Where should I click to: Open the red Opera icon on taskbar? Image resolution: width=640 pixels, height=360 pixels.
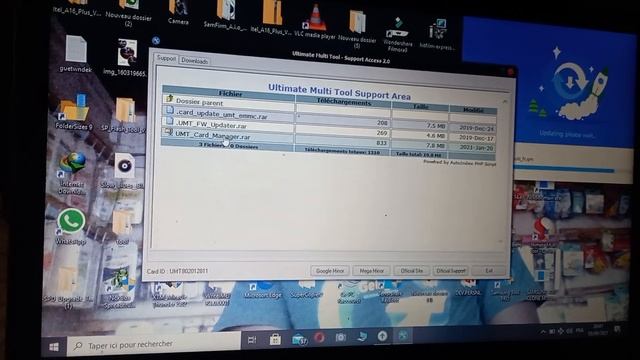coord(319,338)
